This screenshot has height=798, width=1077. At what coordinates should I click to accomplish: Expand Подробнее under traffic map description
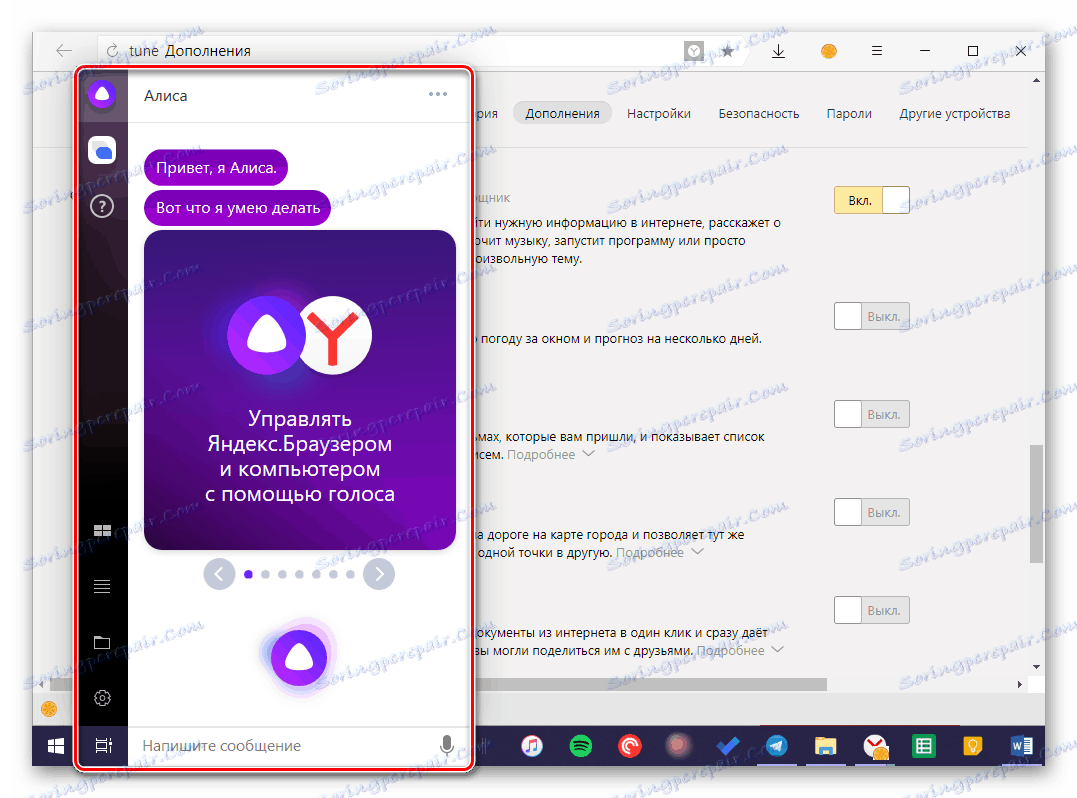tap(659, 553)
